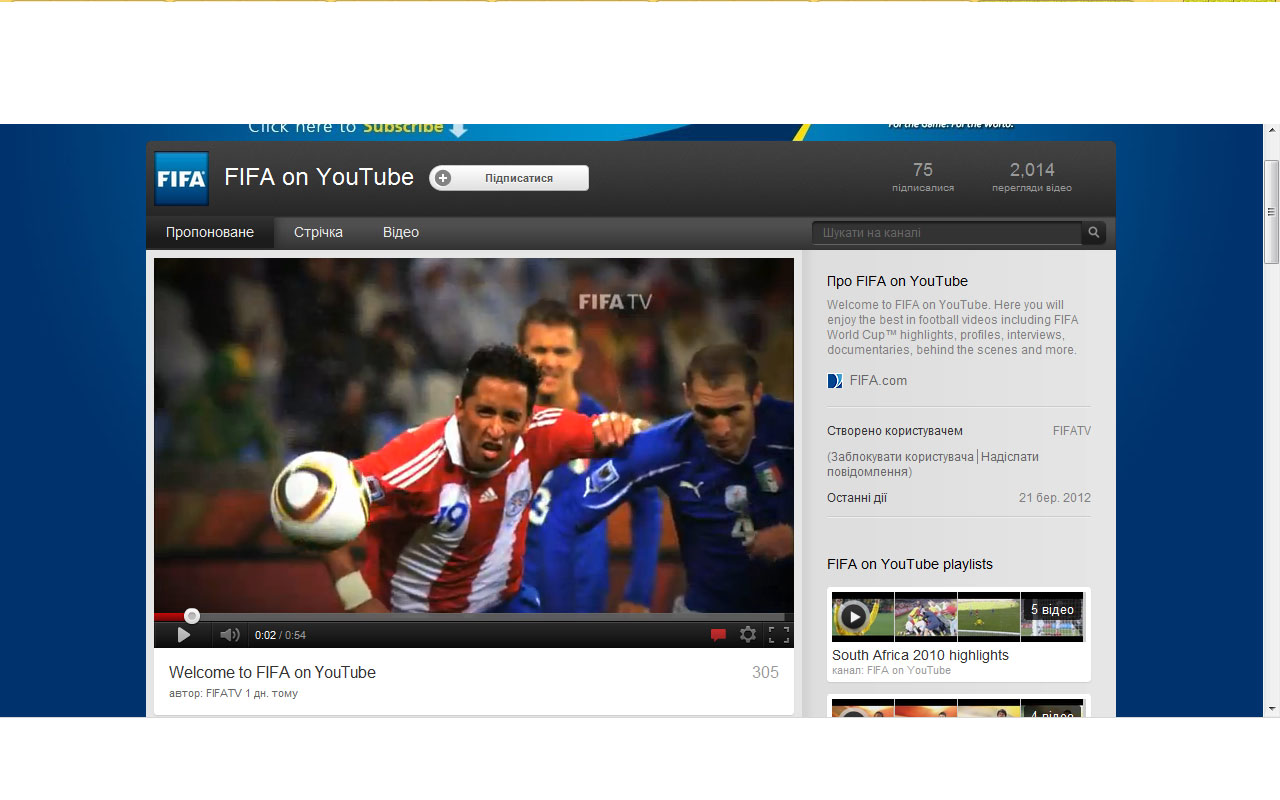This screenshot has height=800, width=1280.
Task: Focus the Шукати на каналі search field
Action: pos(946,232)
